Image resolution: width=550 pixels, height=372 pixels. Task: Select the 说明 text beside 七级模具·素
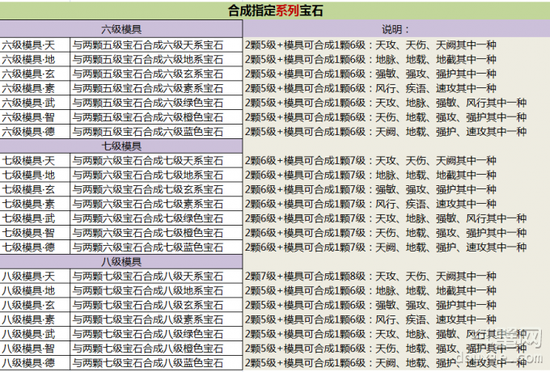pos(371,204)
